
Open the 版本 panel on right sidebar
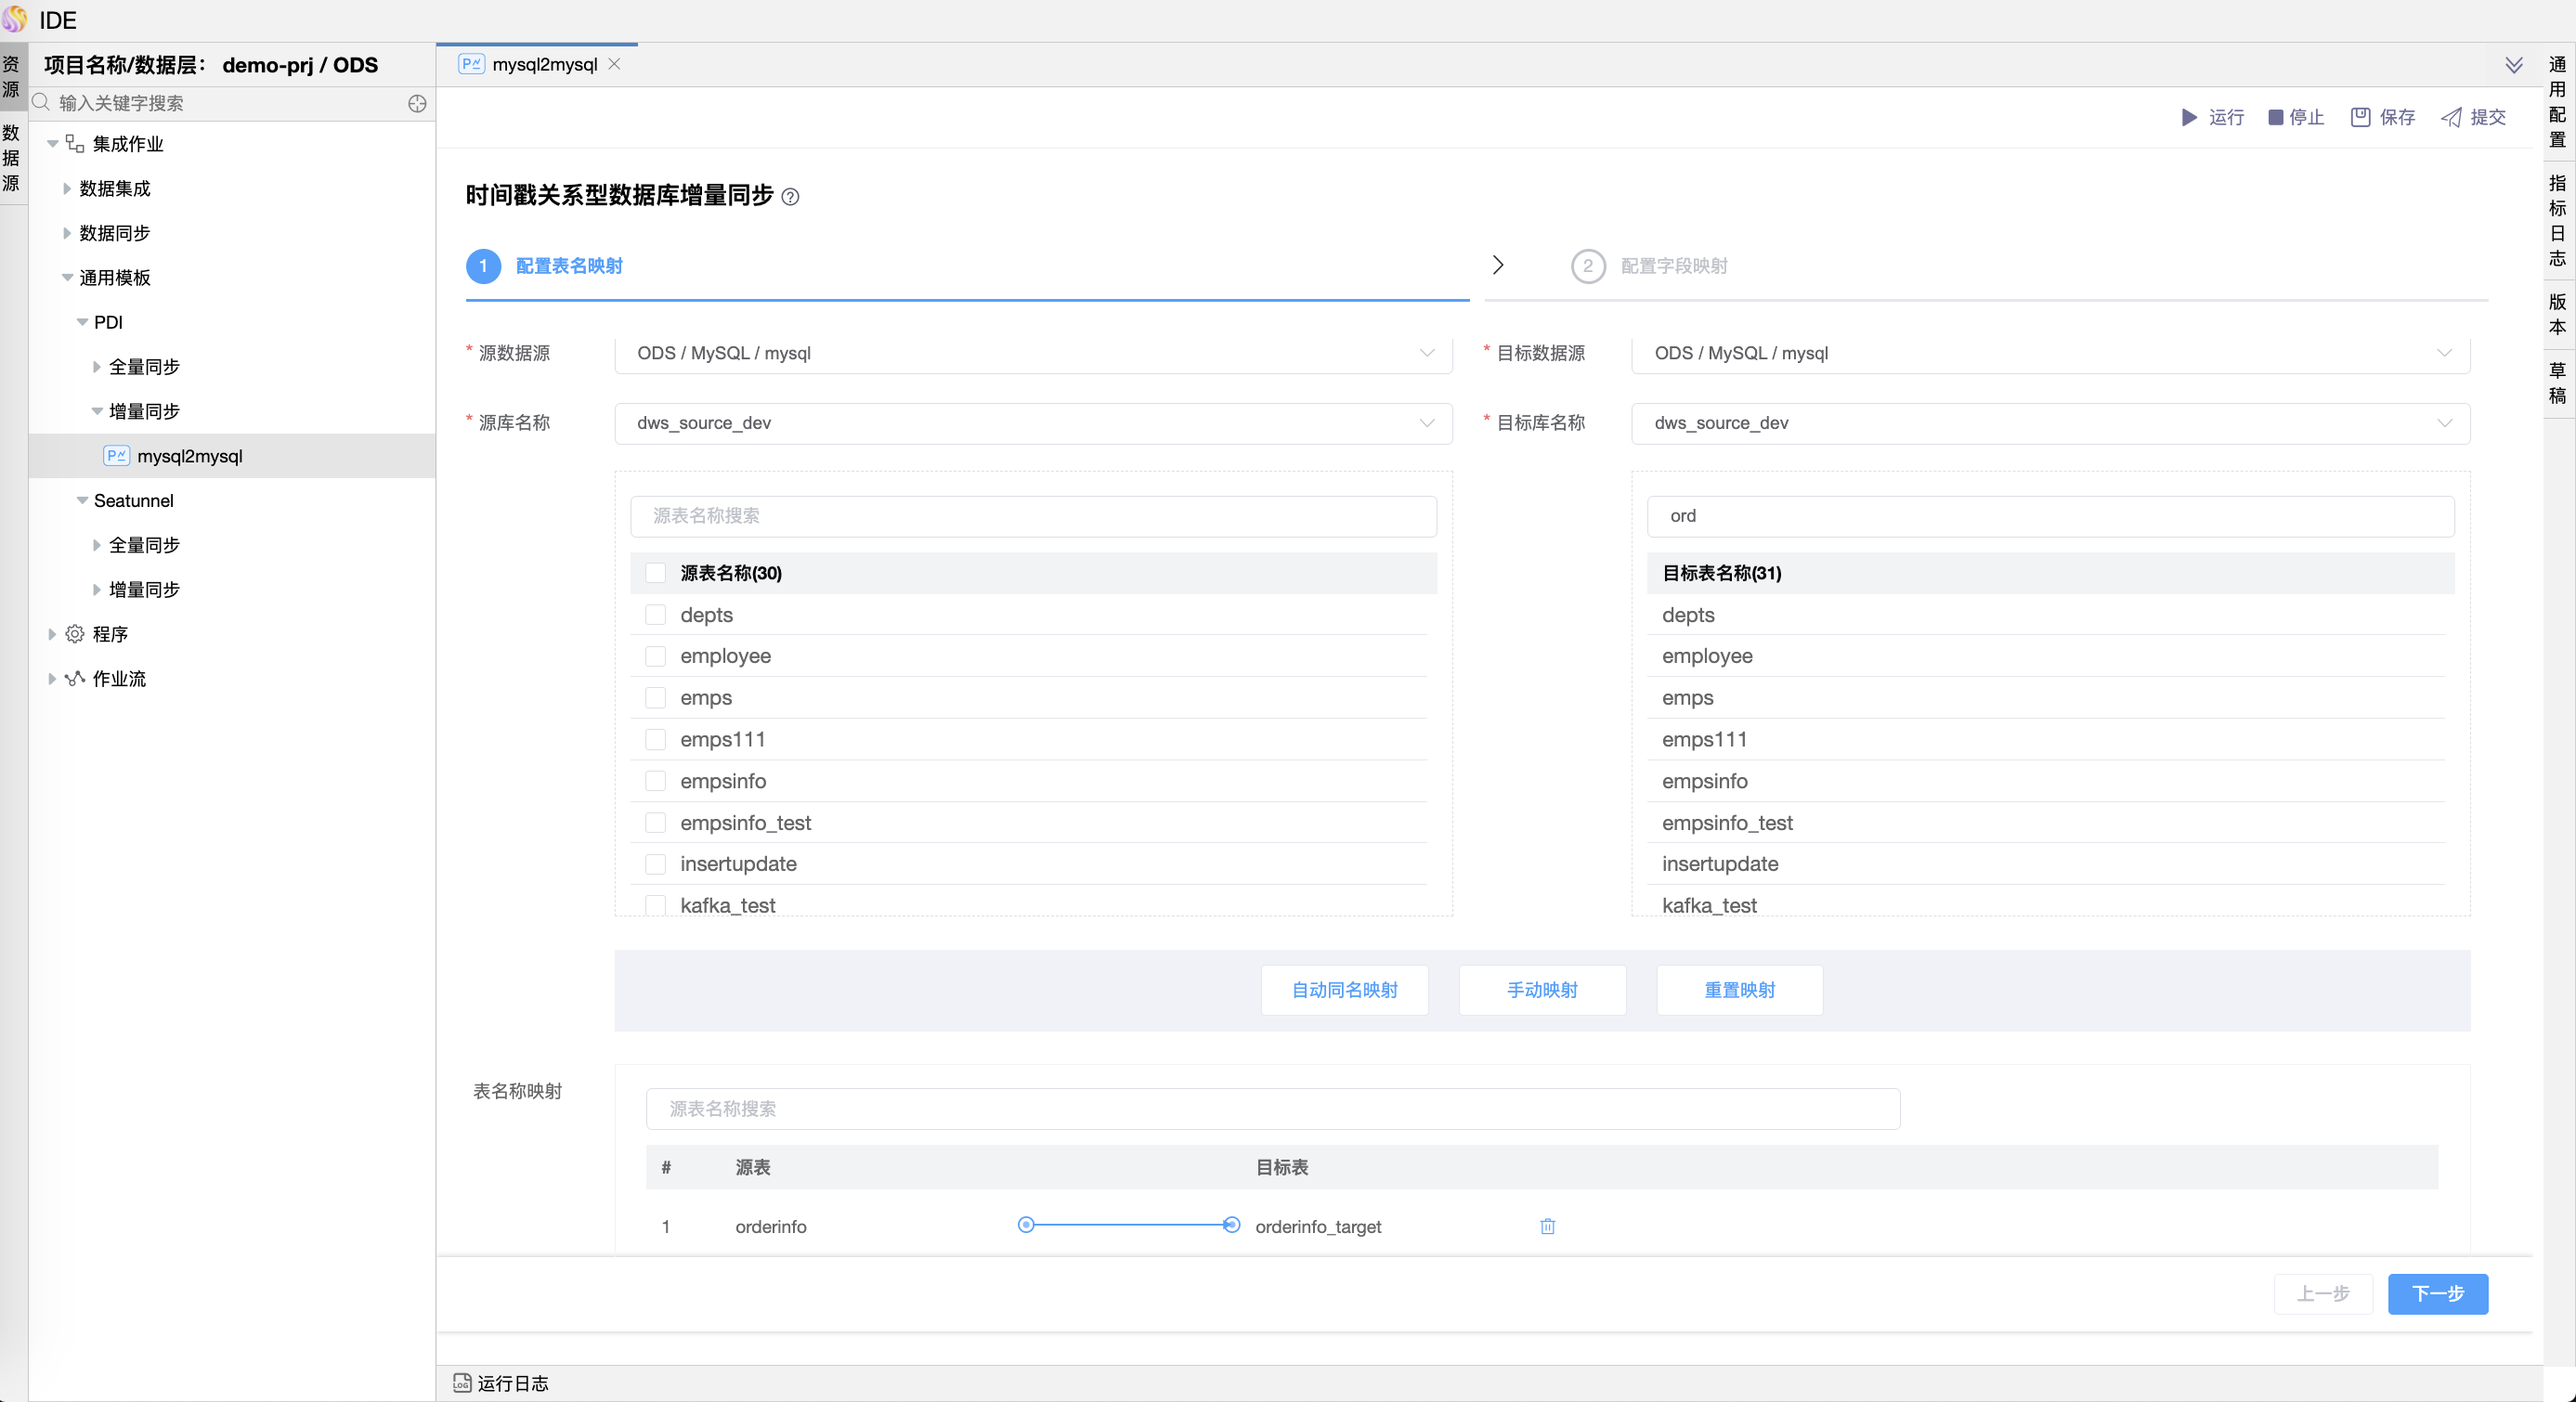pyautogui.click(x=2557, y=312)
